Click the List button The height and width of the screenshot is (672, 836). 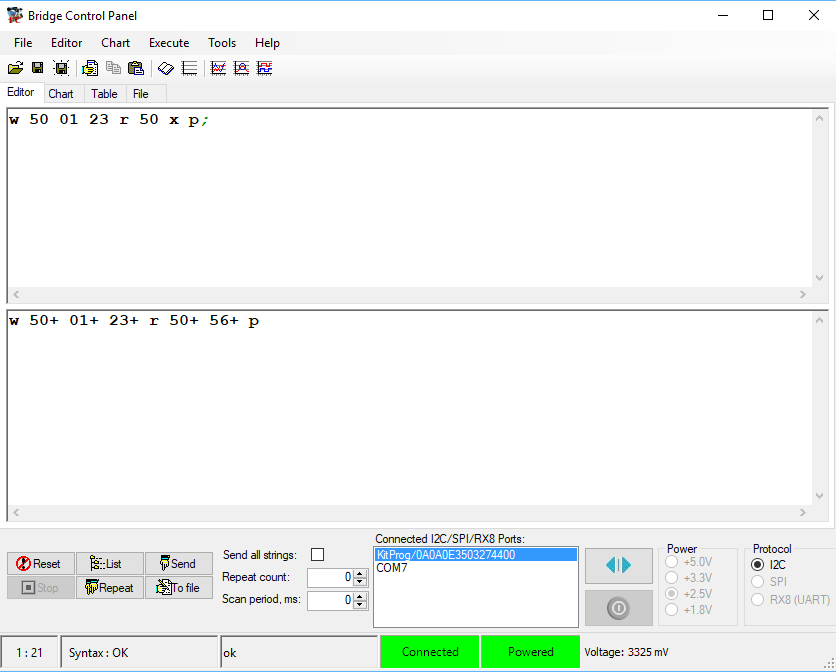[110, 564]
